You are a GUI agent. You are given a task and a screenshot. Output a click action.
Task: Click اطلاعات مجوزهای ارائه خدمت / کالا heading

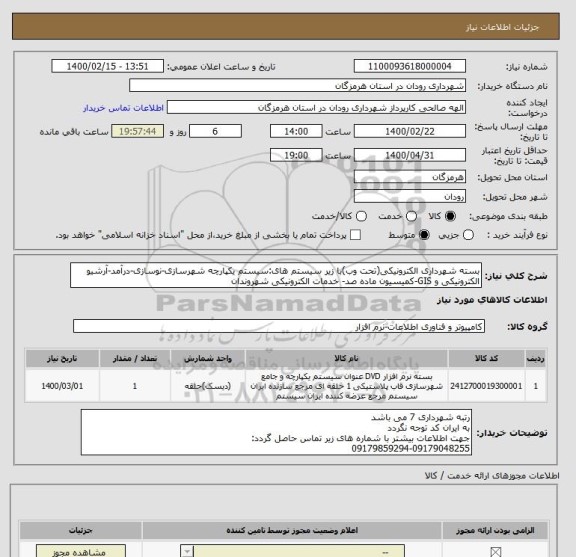492,476
